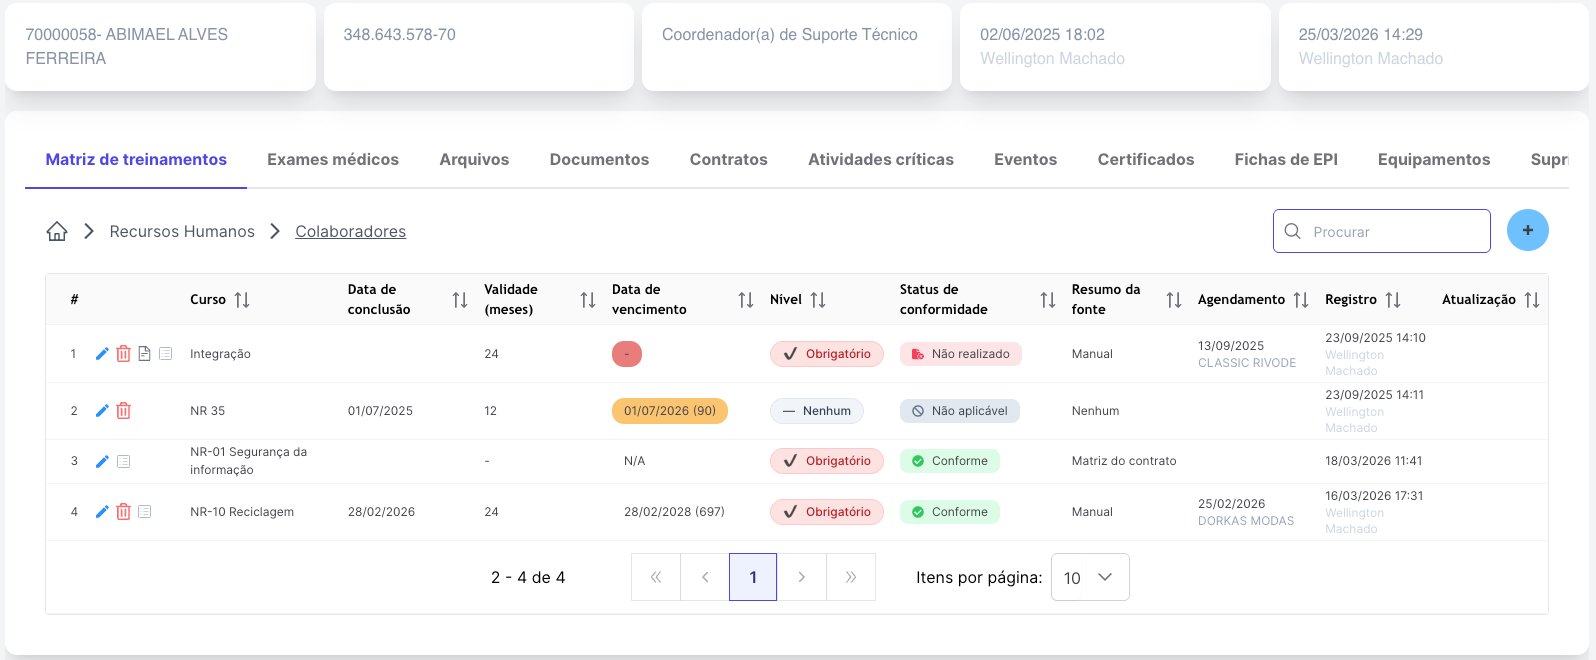Click the CPF 348.643.578-70 card
Screen dimensions: 1596x660
(479, 47)
